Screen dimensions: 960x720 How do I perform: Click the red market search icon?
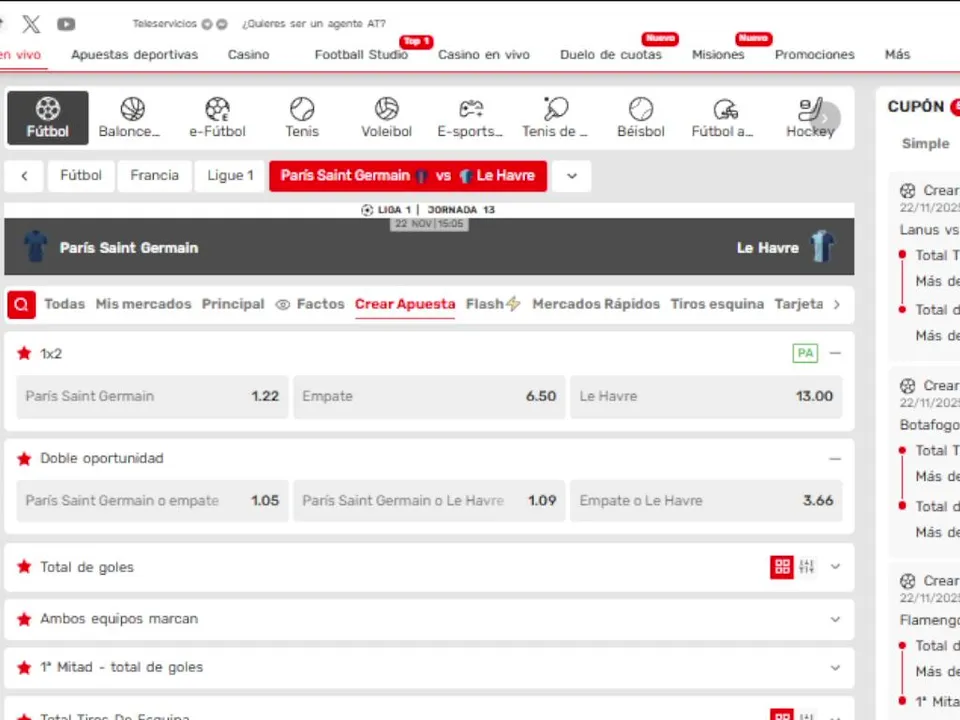(21, 304)
